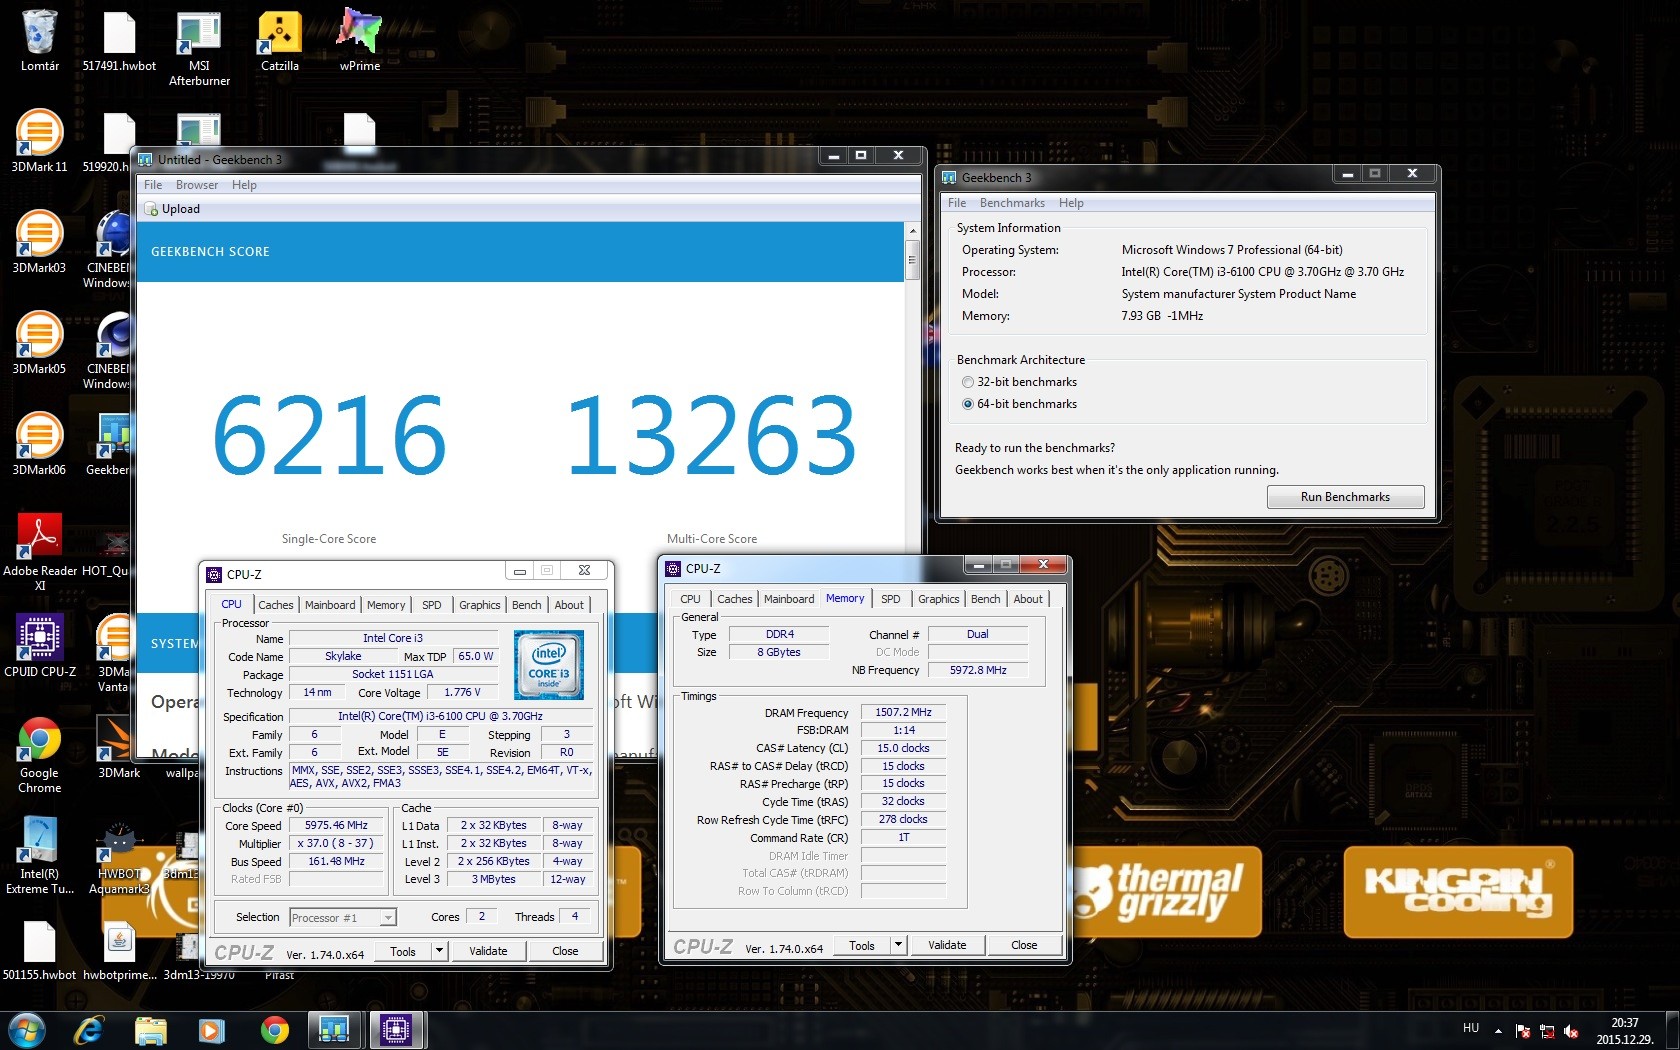
Task: Click the multi-core score 13263
Action: point(711,435)
